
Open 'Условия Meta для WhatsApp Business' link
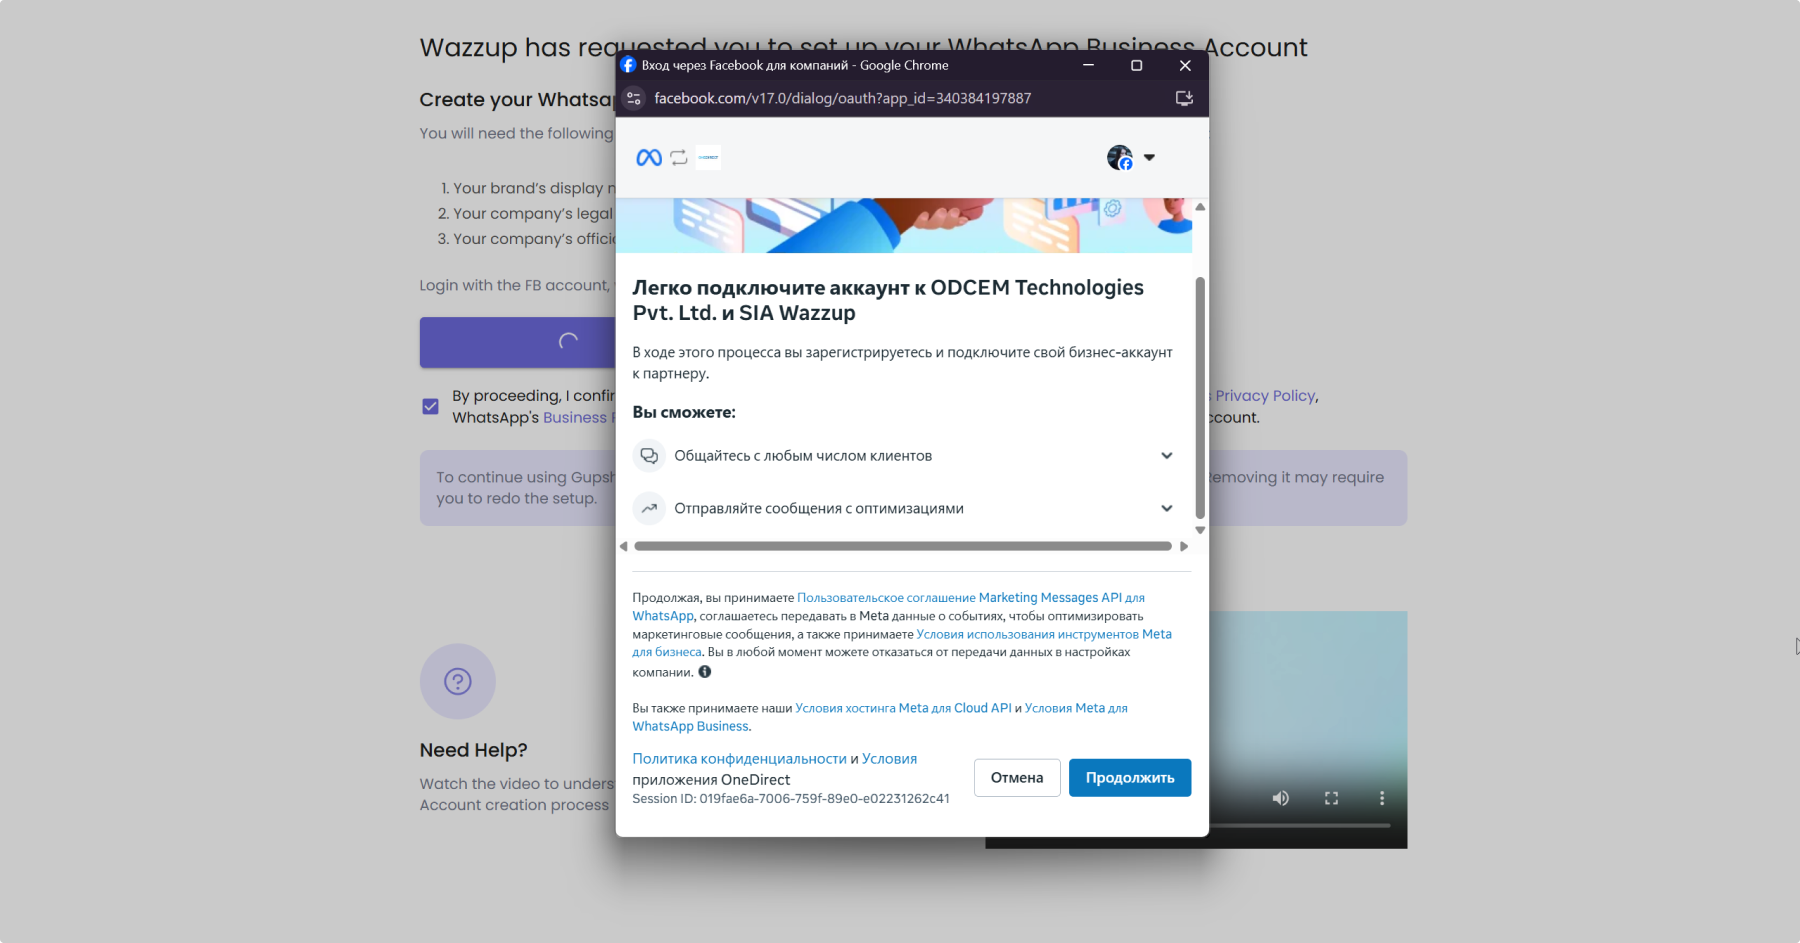tap(1076, 708)
